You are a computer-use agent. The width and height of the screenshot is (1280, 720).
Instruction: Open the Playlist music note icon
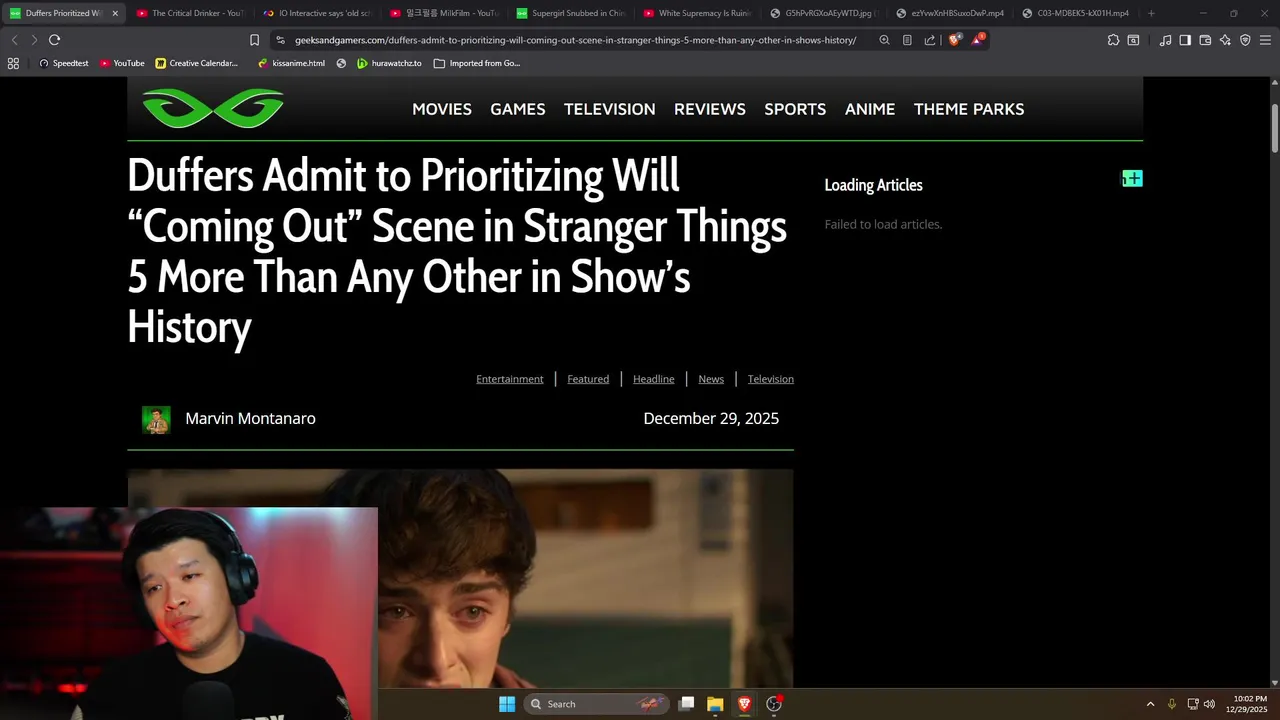[1165, 40]
